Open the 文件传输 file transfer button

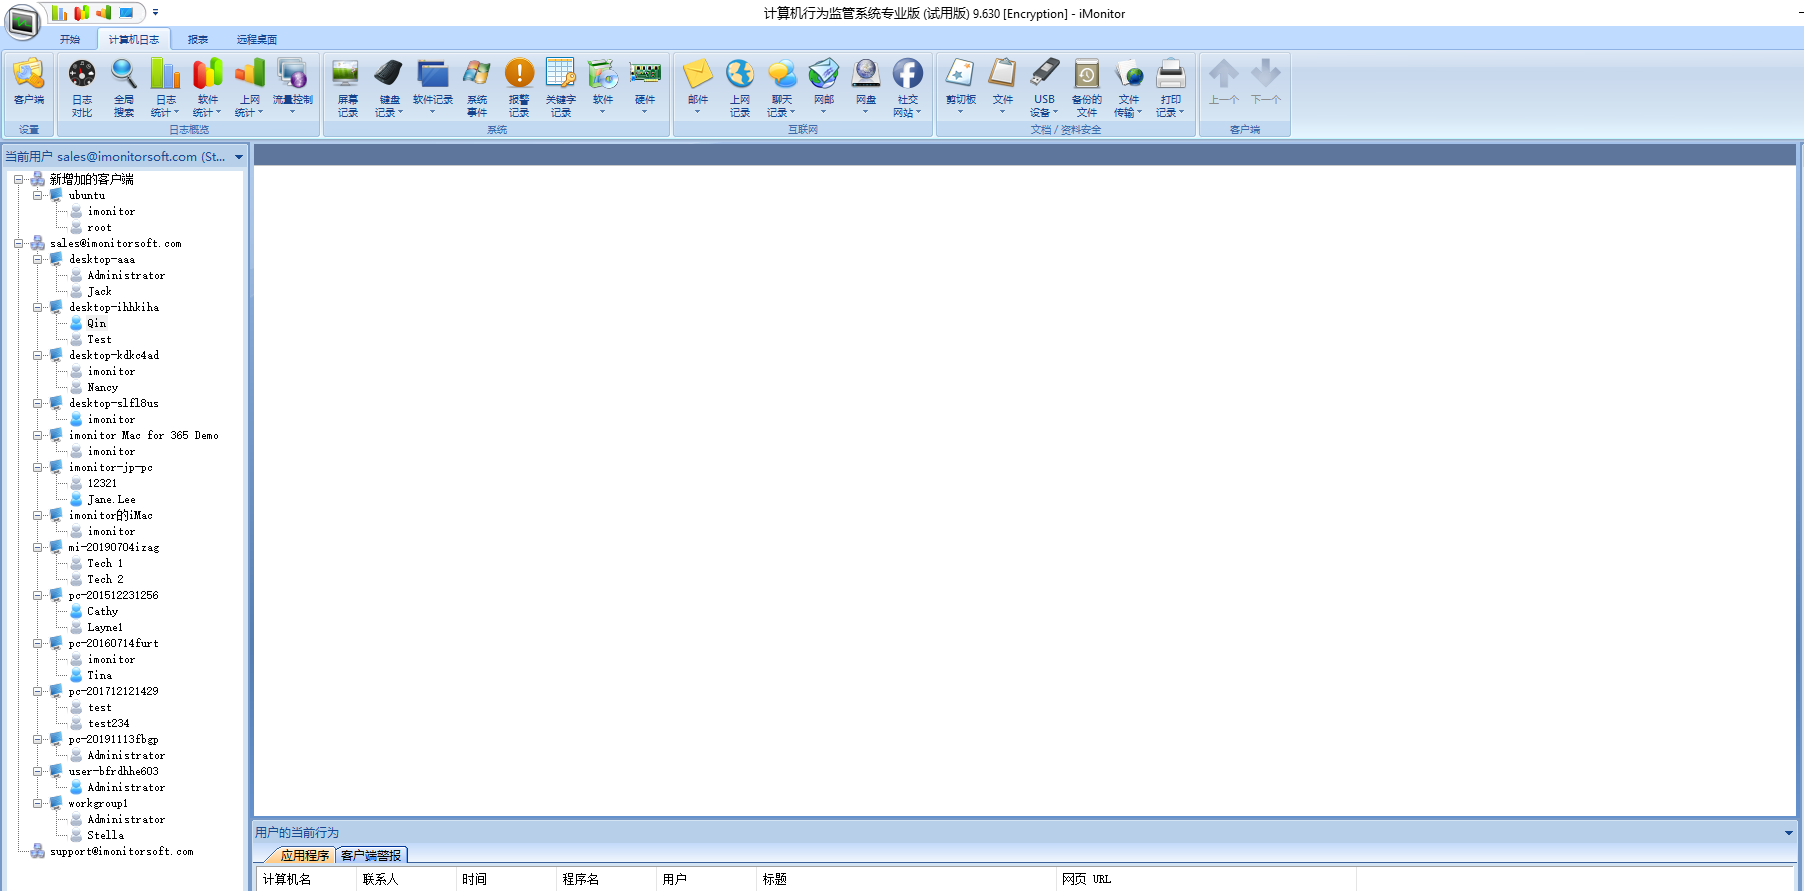pos(1129,87)
